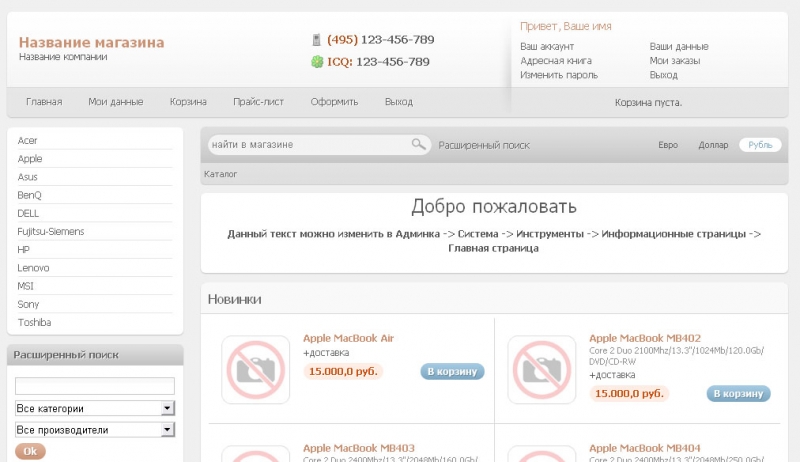Viewport: 800px width, 462px height.
Task: Click the Привет, Ваше имя greeting
Action: tap(566, 26)
